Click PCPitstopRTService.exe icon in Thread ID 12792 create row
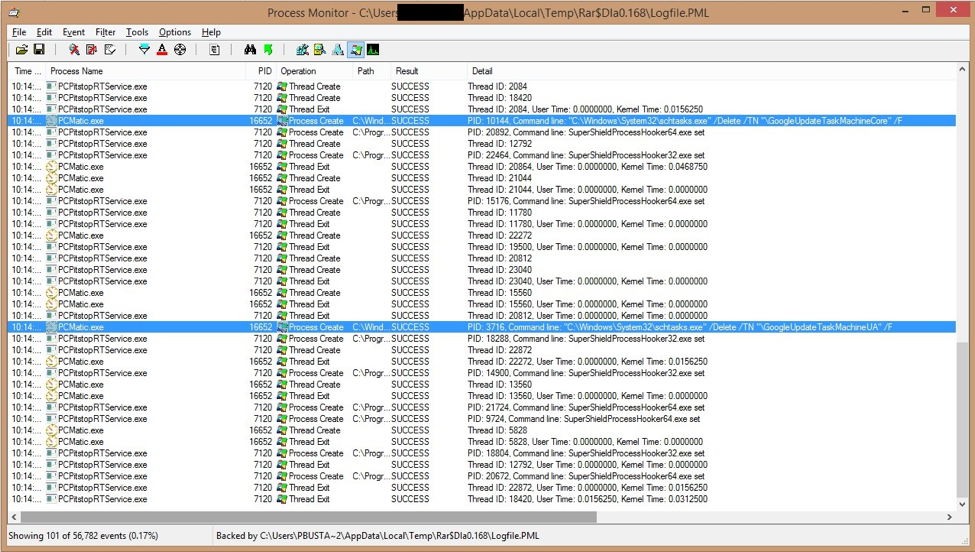975x552 pixels. pos(52,144)
